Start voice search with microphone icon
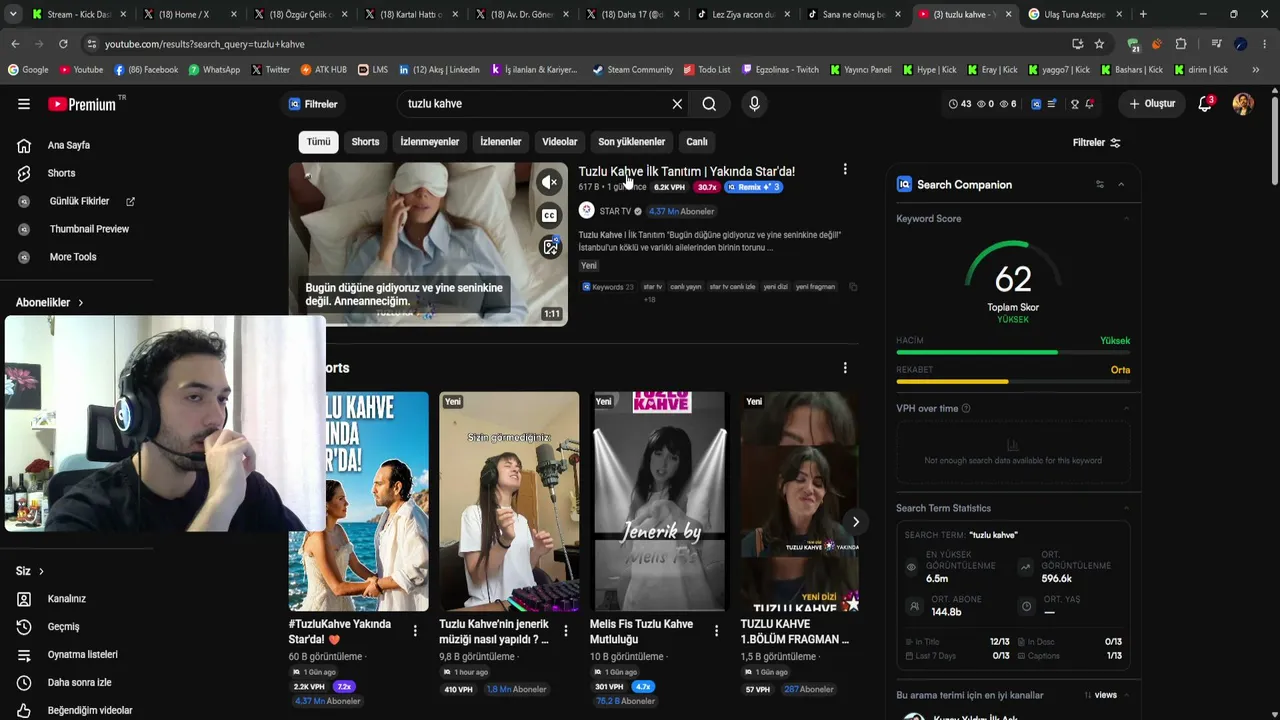Image resolution: width=1280 pixels, height=720 pixels. click(754, 104)
